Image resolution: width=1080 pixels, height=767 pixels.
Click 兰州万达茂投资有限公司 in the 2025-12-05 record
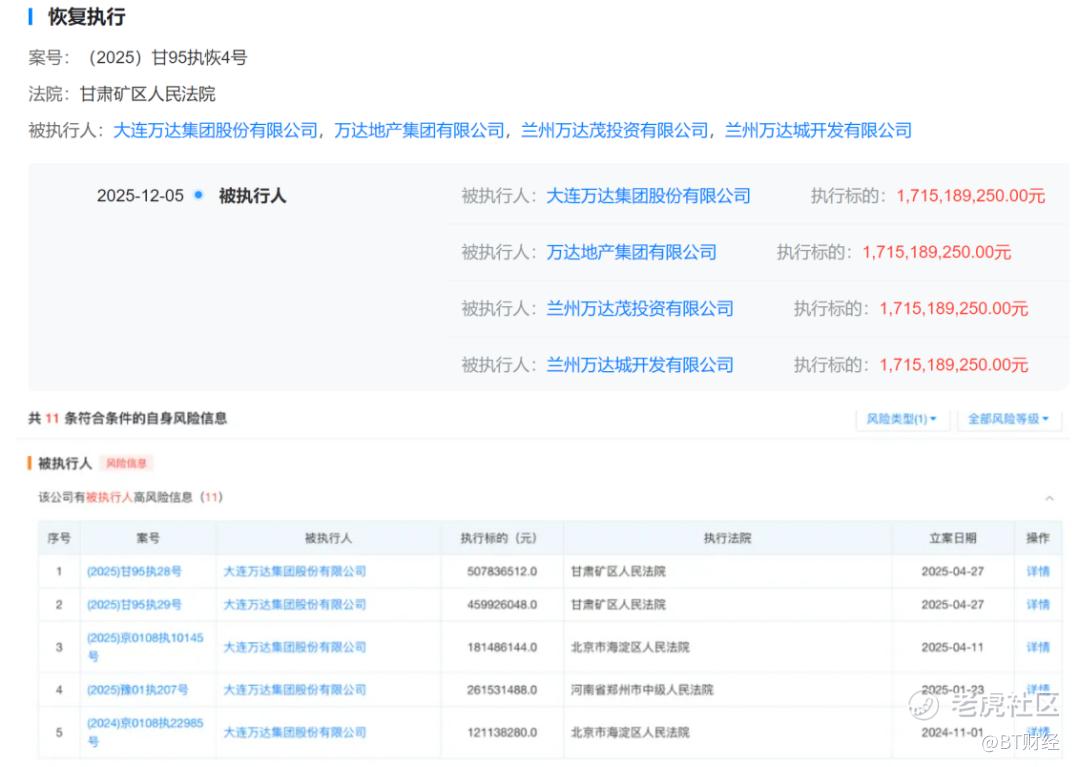640,308
